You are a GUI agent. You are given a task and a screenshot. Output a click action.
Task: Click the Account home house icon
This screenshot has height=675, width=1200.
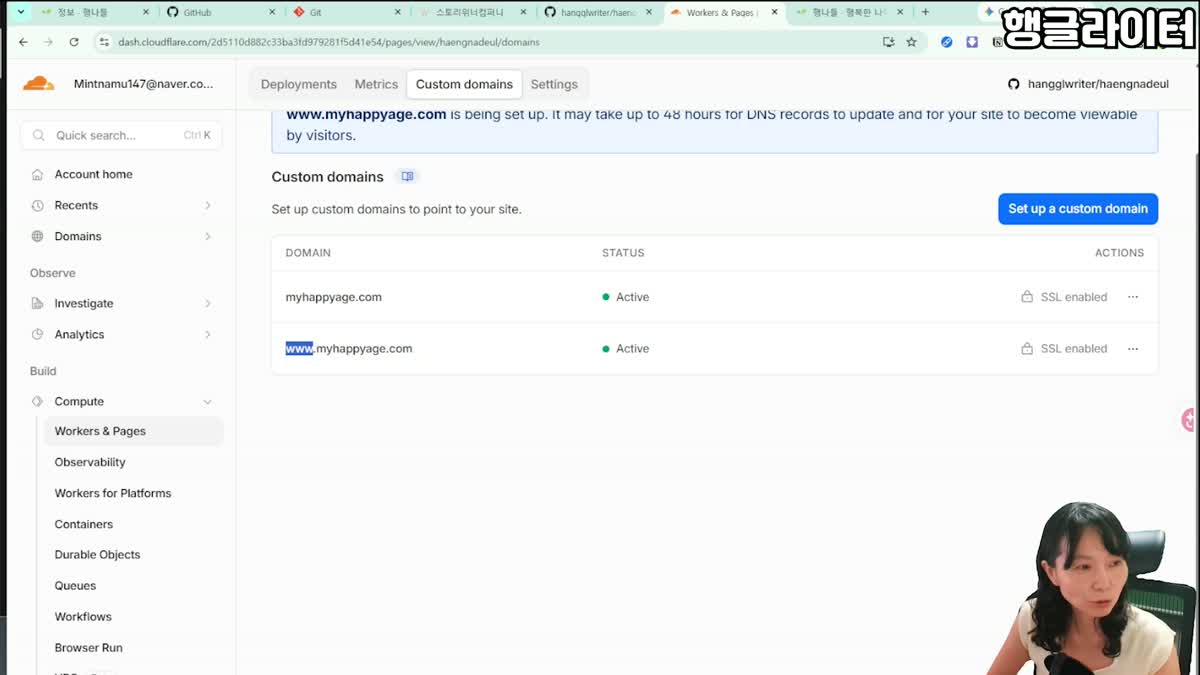coord(37,174)
